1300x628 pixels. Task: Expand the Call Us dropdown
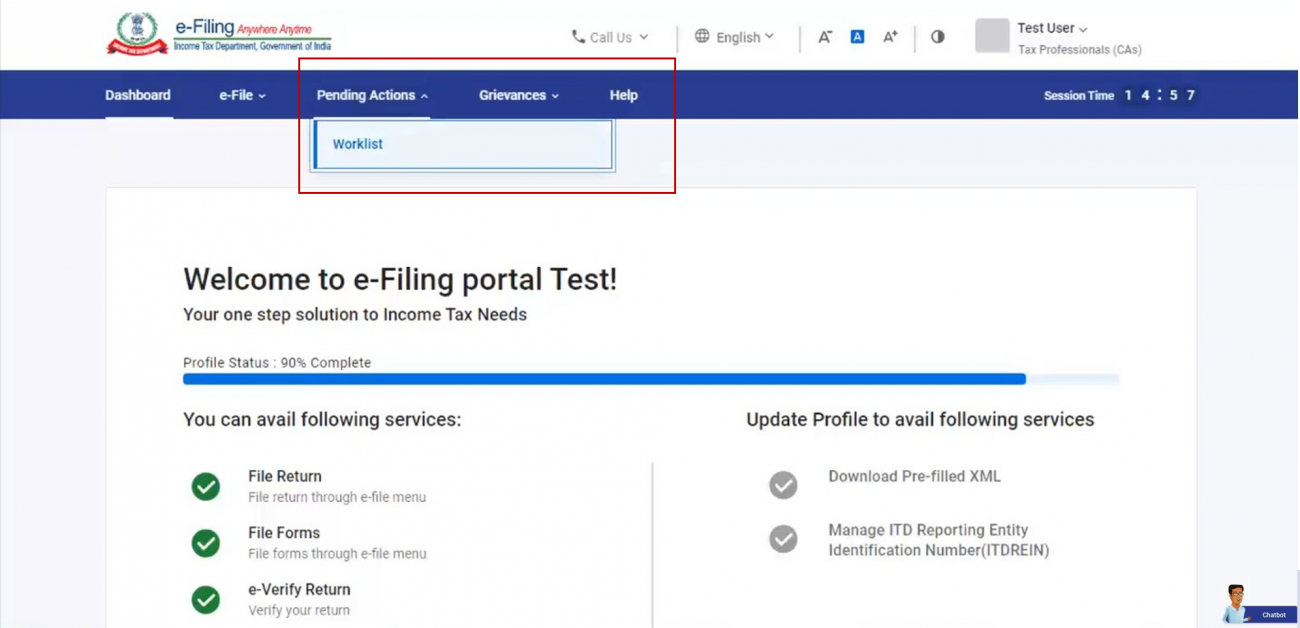[x=612, y=37]
